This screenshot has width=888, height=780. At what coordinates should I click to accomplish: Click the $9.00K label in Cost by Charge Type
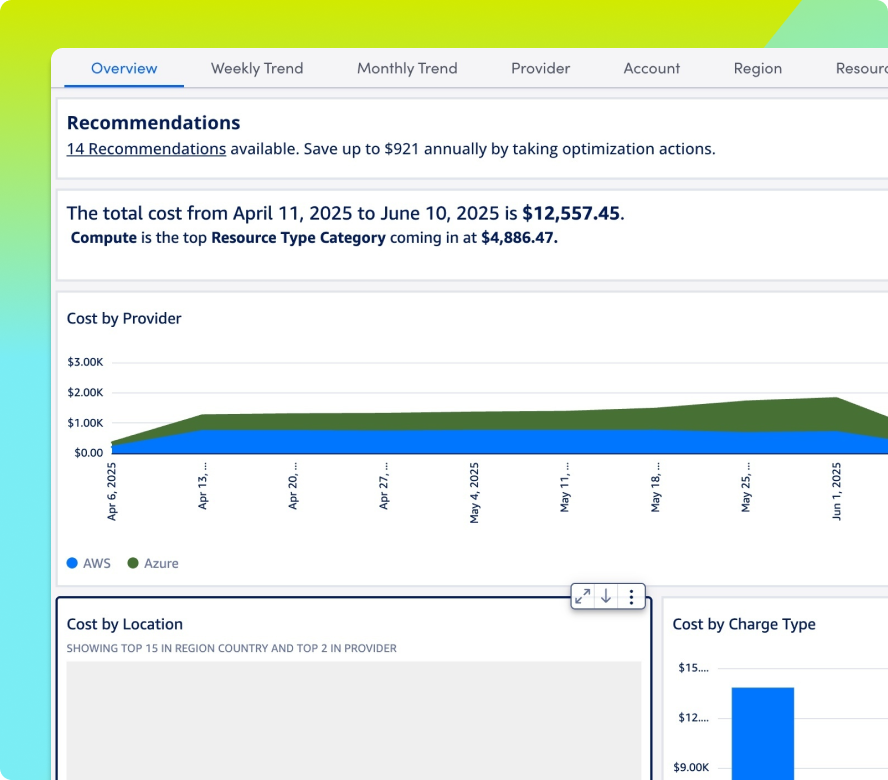point(691,768)
